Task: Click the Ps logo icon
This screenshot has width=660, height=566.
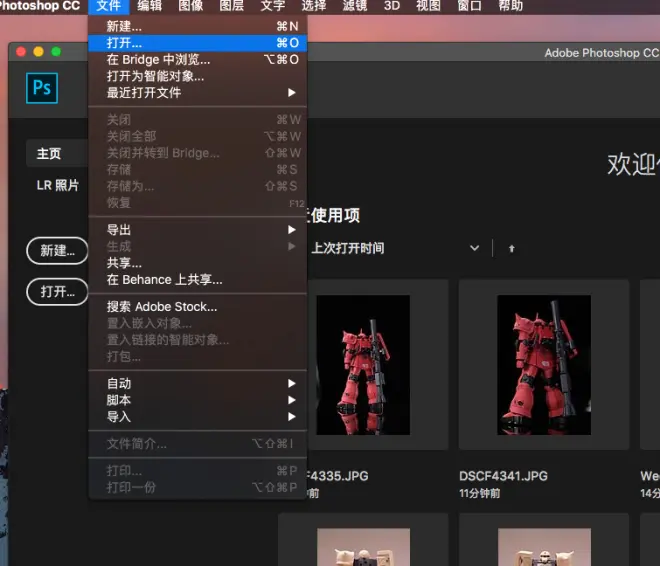Action: tap(42, 88)
